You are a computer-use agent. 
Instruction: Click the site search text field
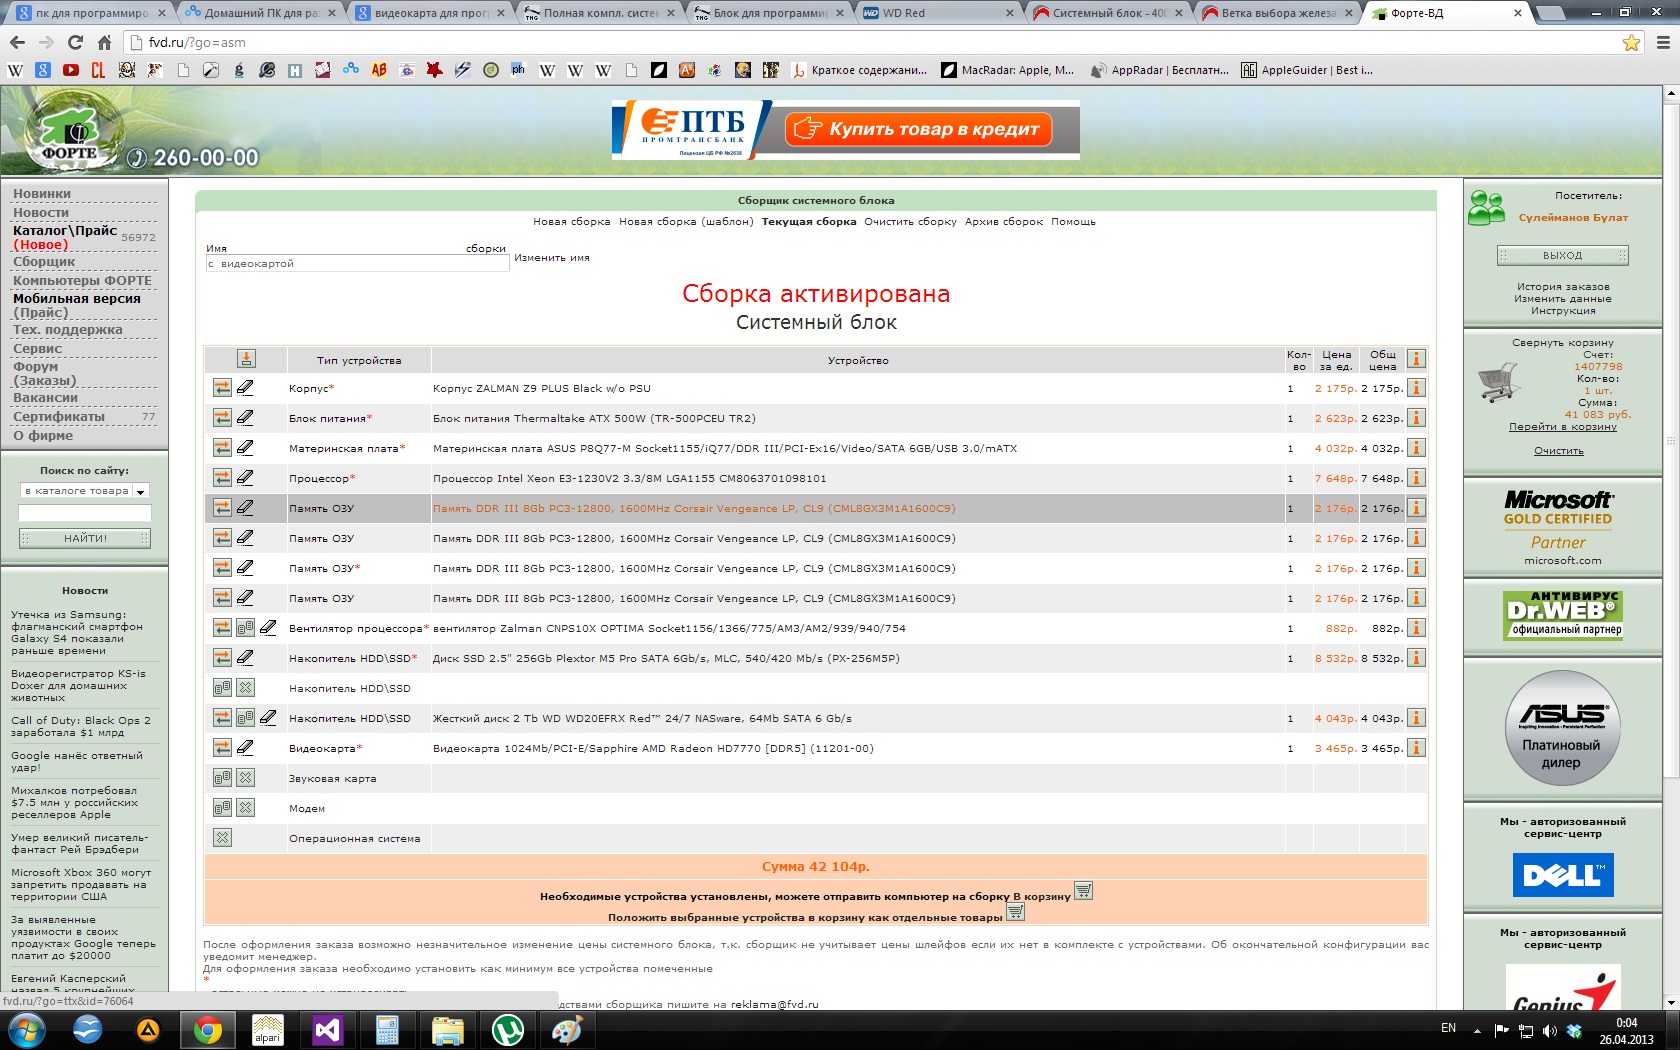85,513
